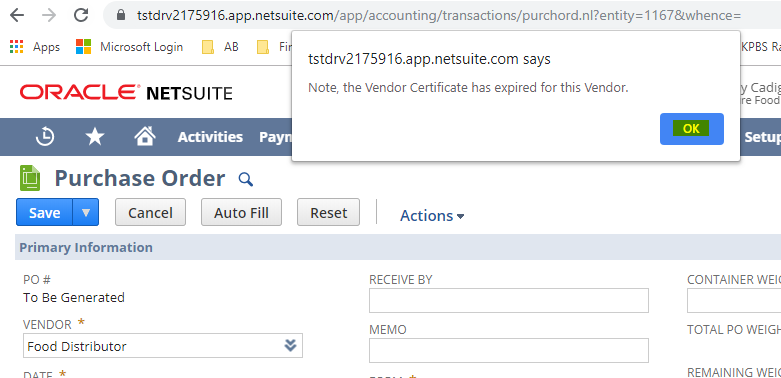Screen dimensions: 781x378
Task: Click the green Purchase Order record icon
Action: coord(30,178)
